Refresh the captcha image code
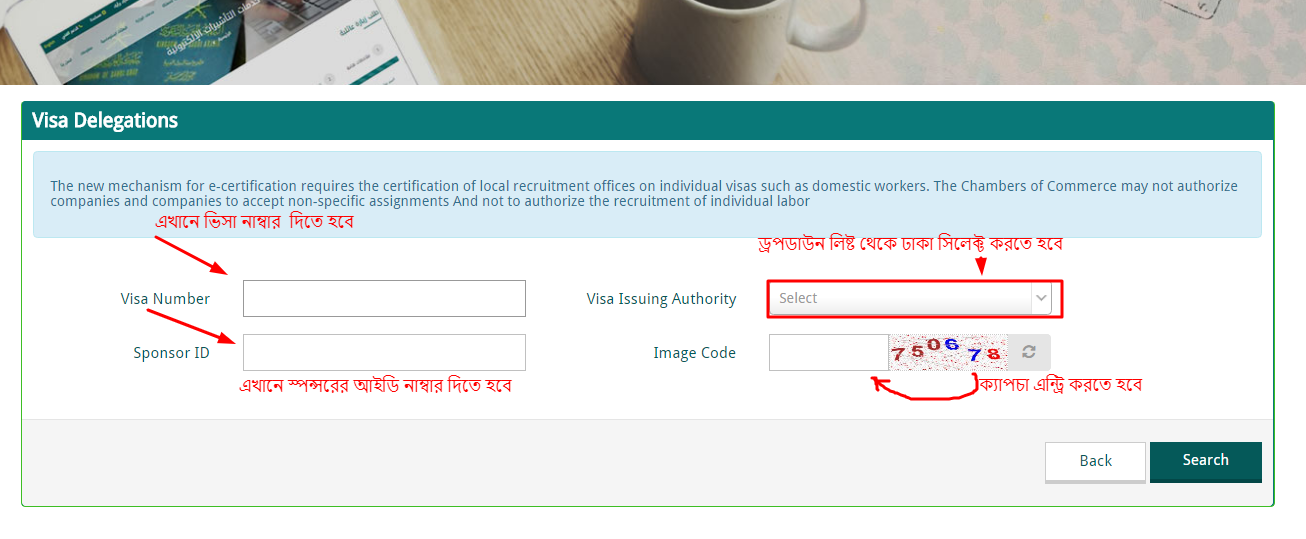Screen dimensions: 1306x539 click(x=1028, y=352)
